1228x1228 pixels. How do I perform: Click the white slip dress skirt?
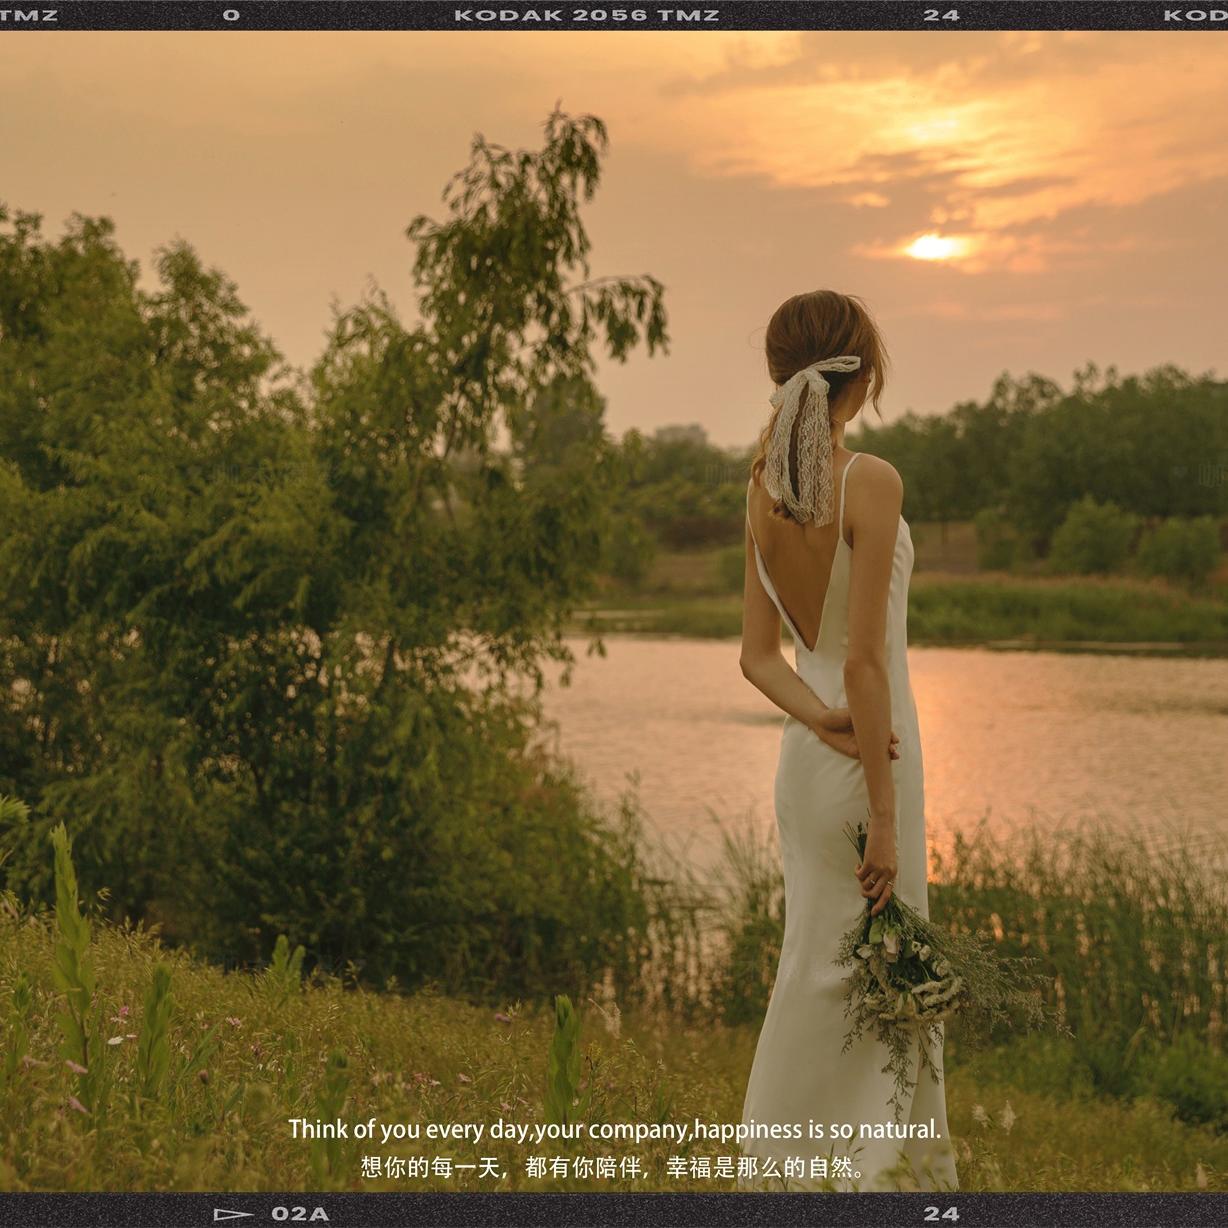[820, 950]
